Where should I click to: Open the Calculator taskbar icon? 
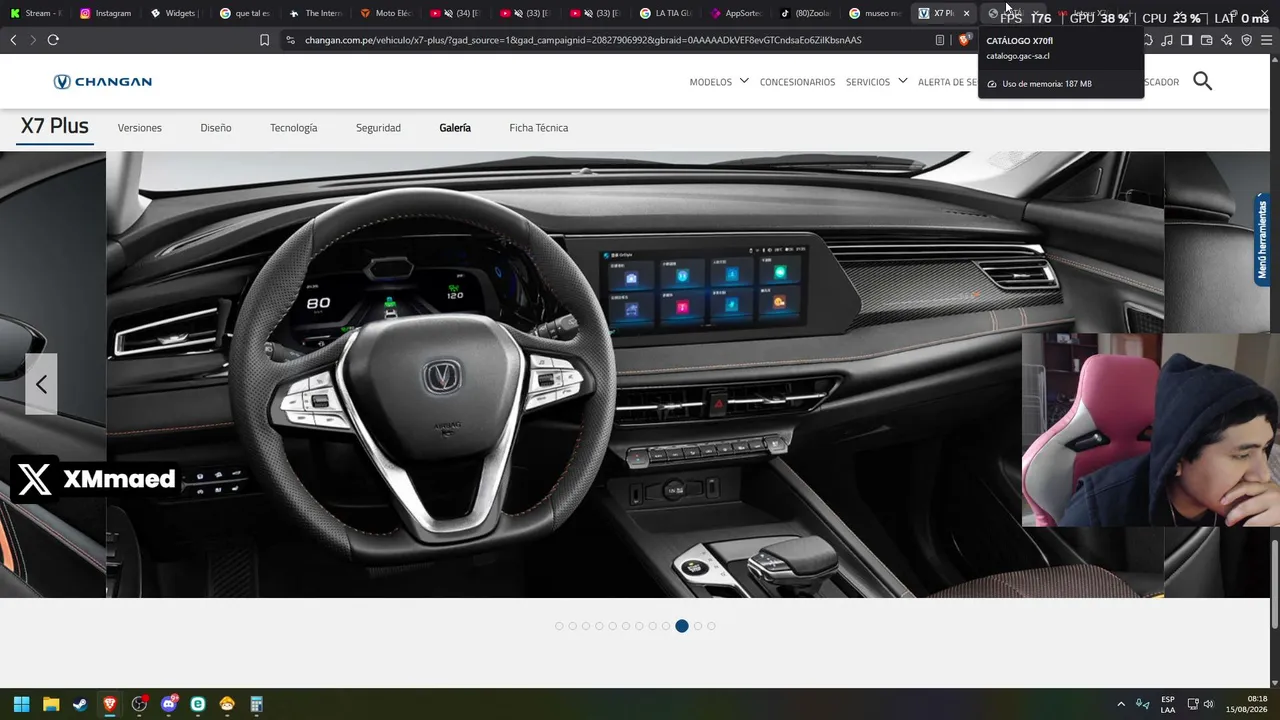click(257, 704)
